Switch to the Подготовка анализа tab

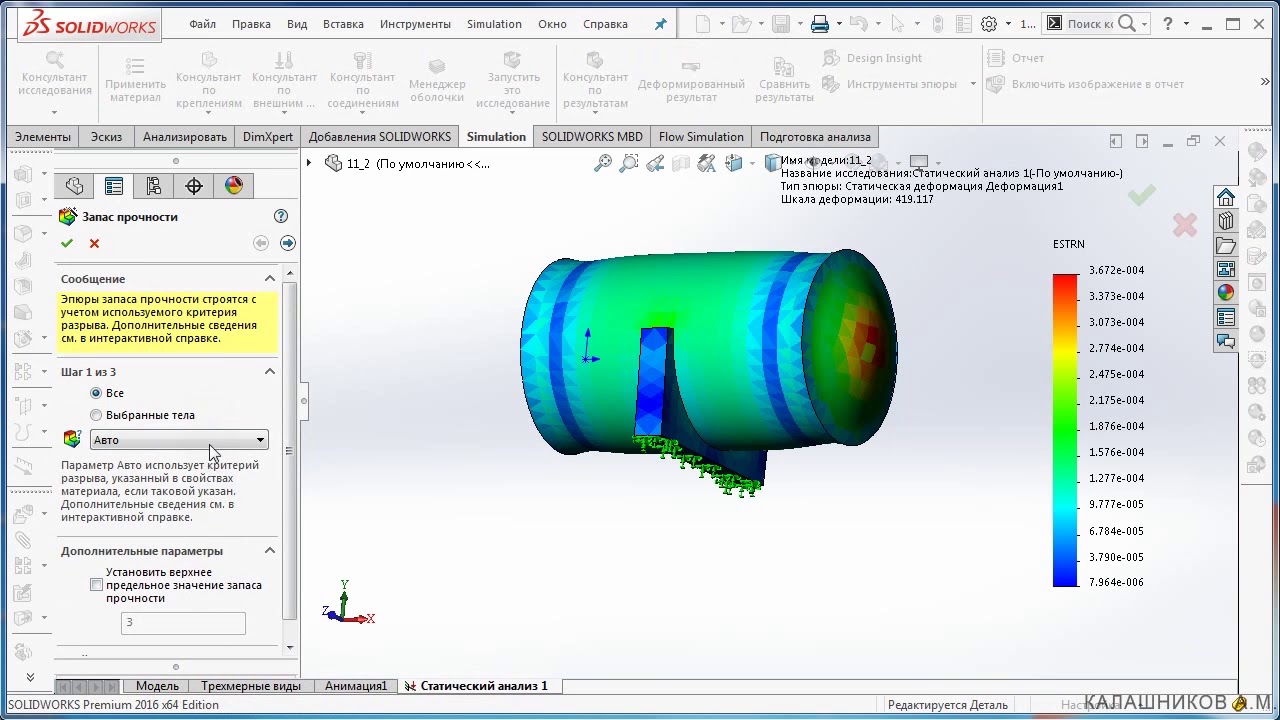point(815,137)
